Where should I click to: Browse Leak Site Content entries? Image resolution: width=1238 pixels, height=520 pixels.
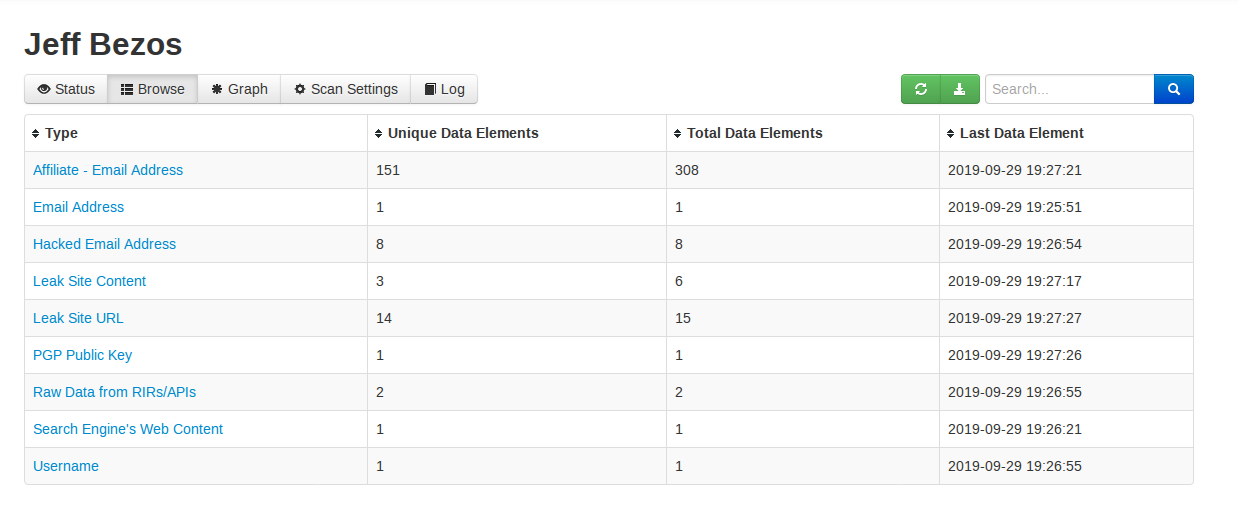click(x=89, y=281)
